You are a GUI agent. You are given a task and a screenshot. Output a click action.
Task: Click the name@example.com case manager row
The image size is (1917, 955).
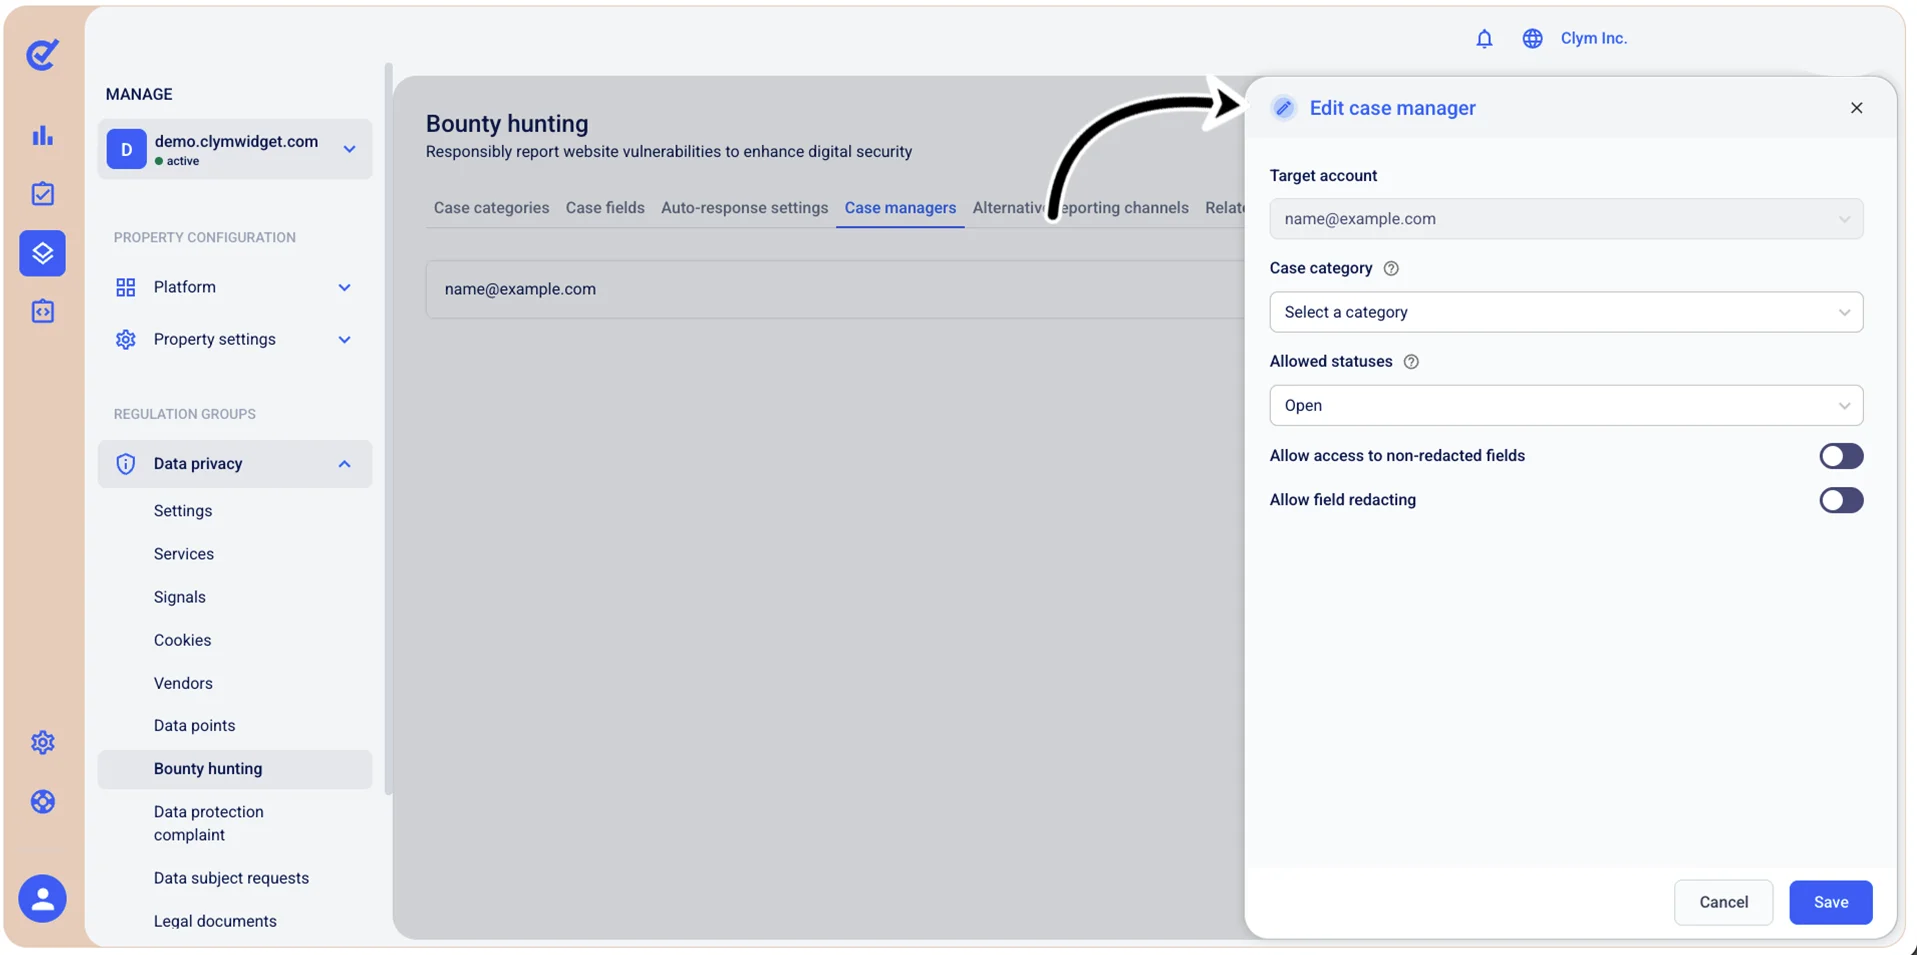(835, 289)
